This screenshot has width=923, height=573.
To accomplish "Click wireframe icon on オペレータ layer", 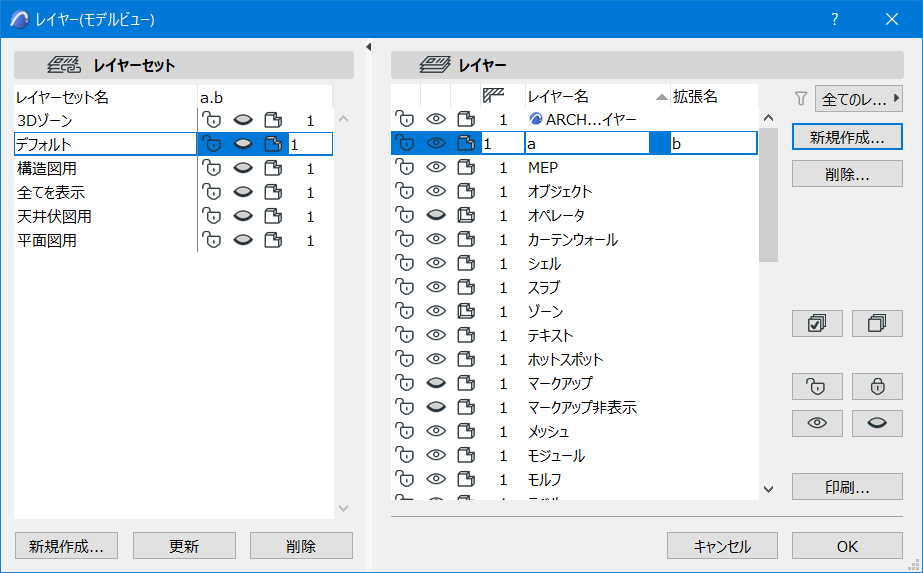I will coord(466,216).
